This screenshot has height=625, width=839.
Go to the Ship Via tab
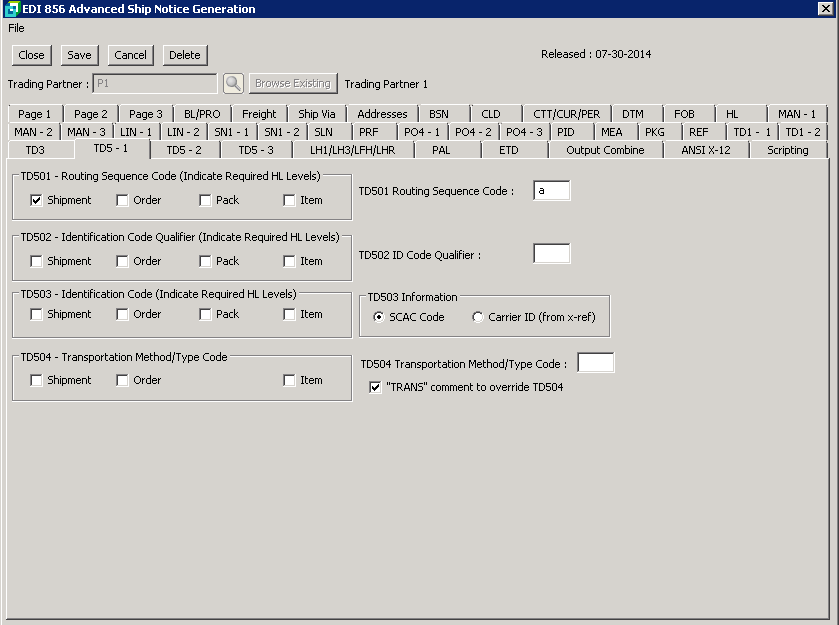[x=316, y=114]
